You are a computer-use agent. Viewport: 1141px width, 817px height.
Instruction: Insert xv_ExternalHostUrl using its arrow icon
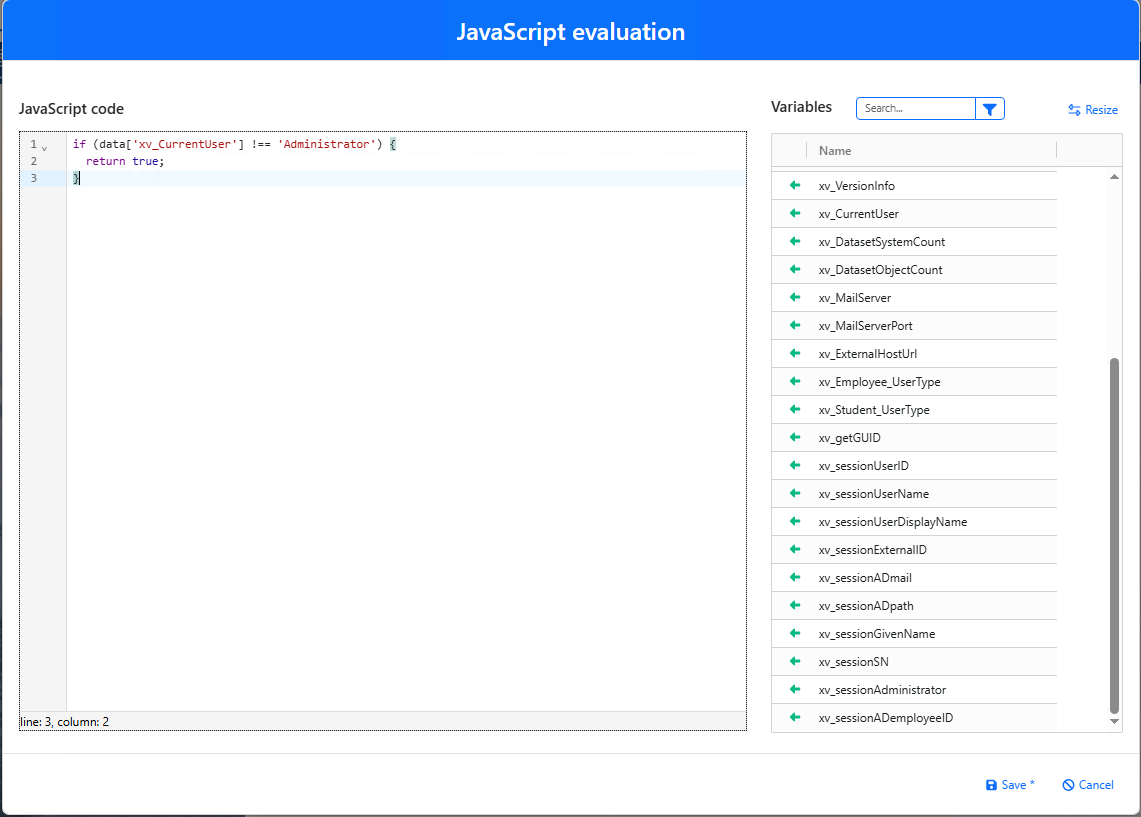795,354
